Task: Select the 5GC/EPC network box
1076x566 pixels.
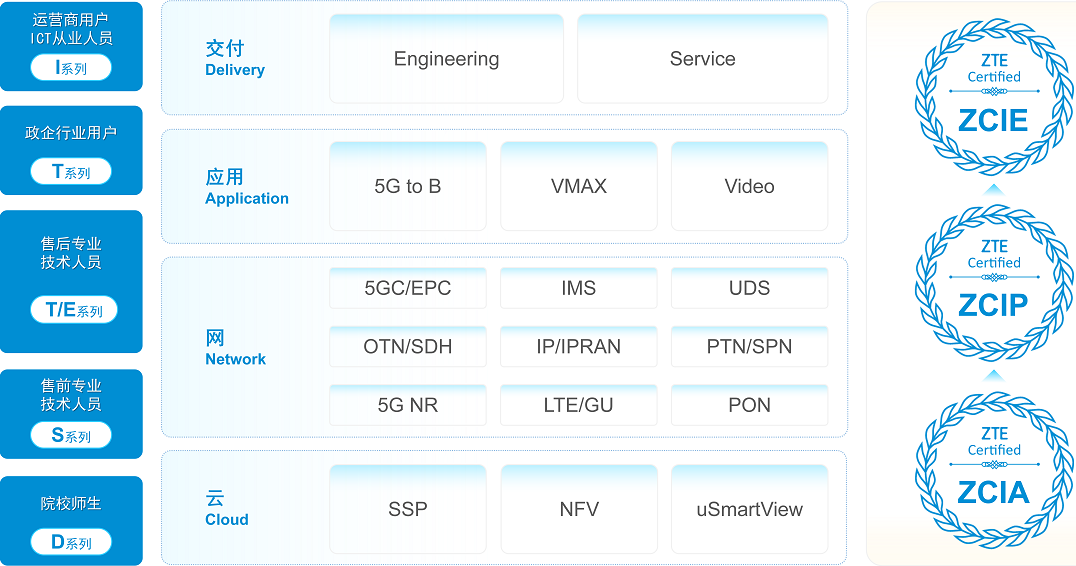Action: tap(408, 288)
